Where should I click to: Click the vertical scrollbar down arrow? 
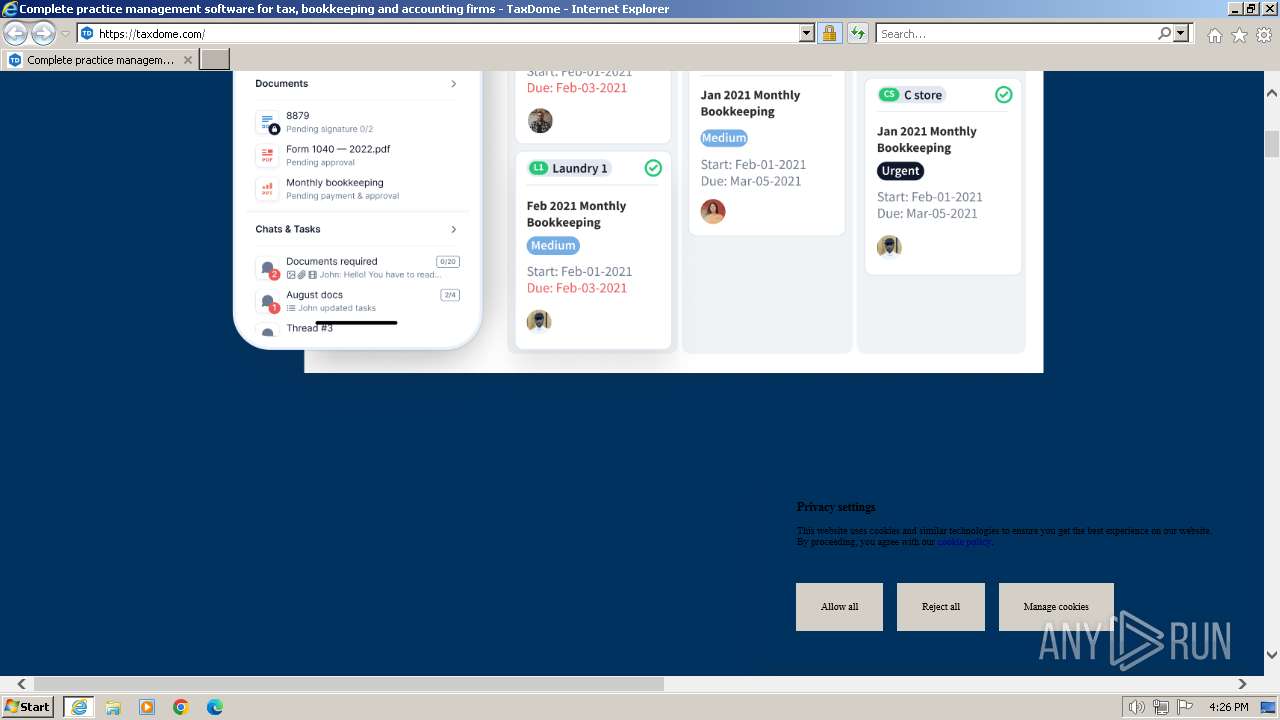[1272, 655]
